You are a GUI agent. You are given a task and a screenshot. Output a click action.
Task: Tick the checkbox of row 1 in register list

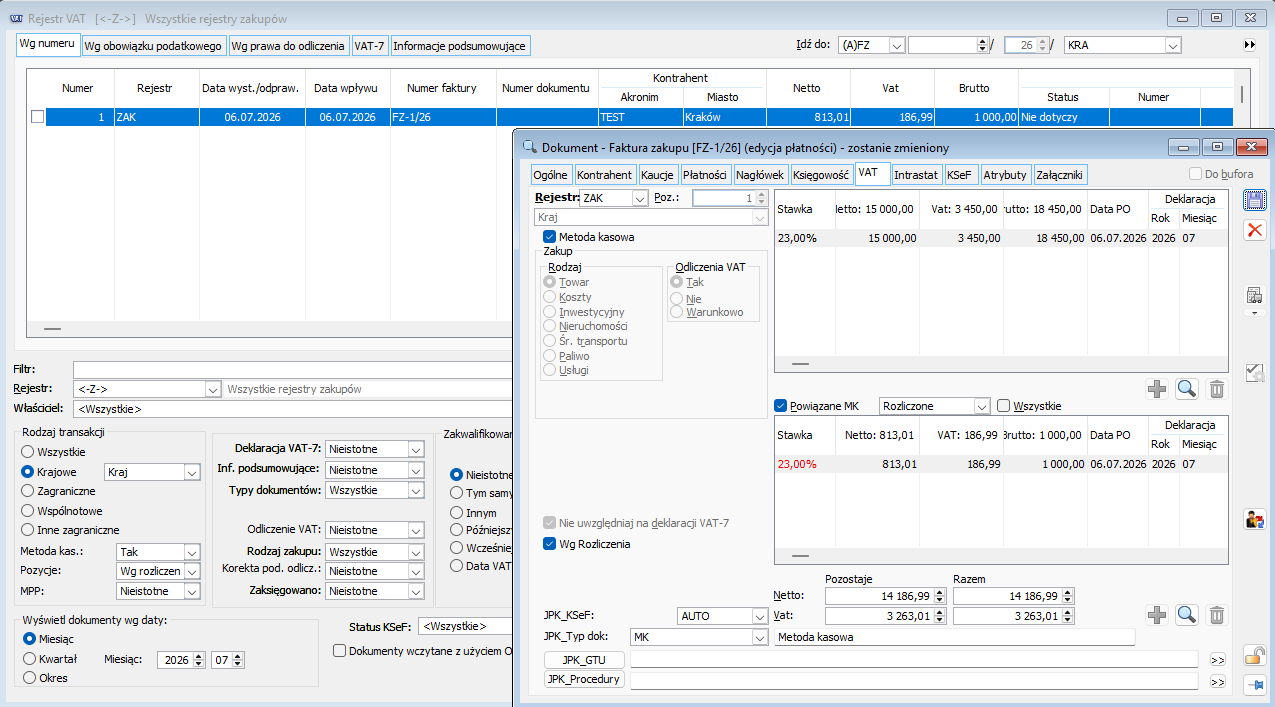[x=37, y=117]
